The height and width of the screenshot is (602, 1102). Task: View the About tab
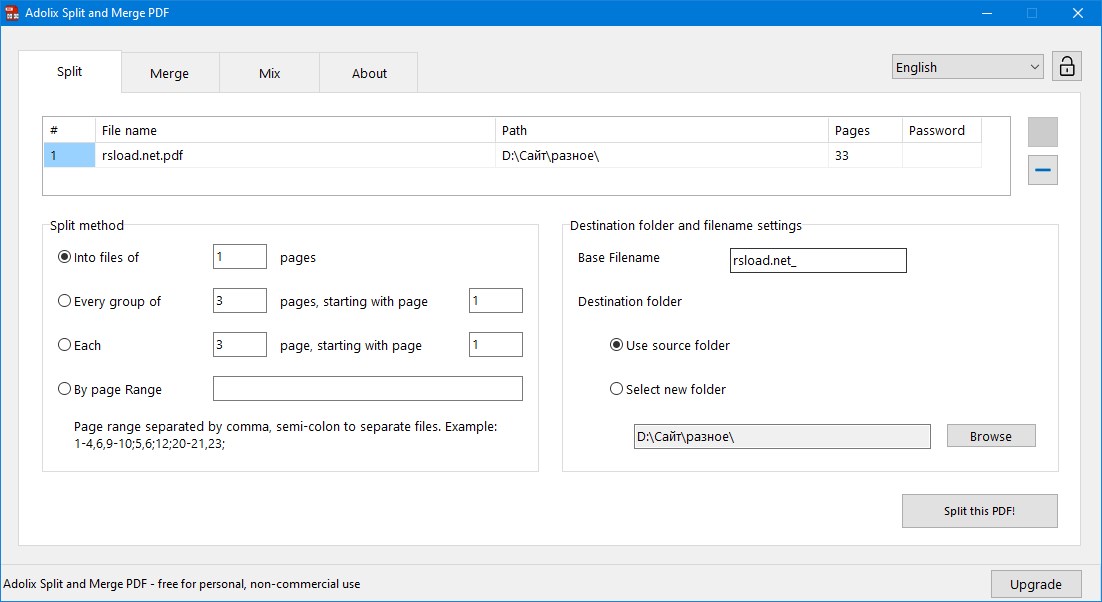pos(368,72)
